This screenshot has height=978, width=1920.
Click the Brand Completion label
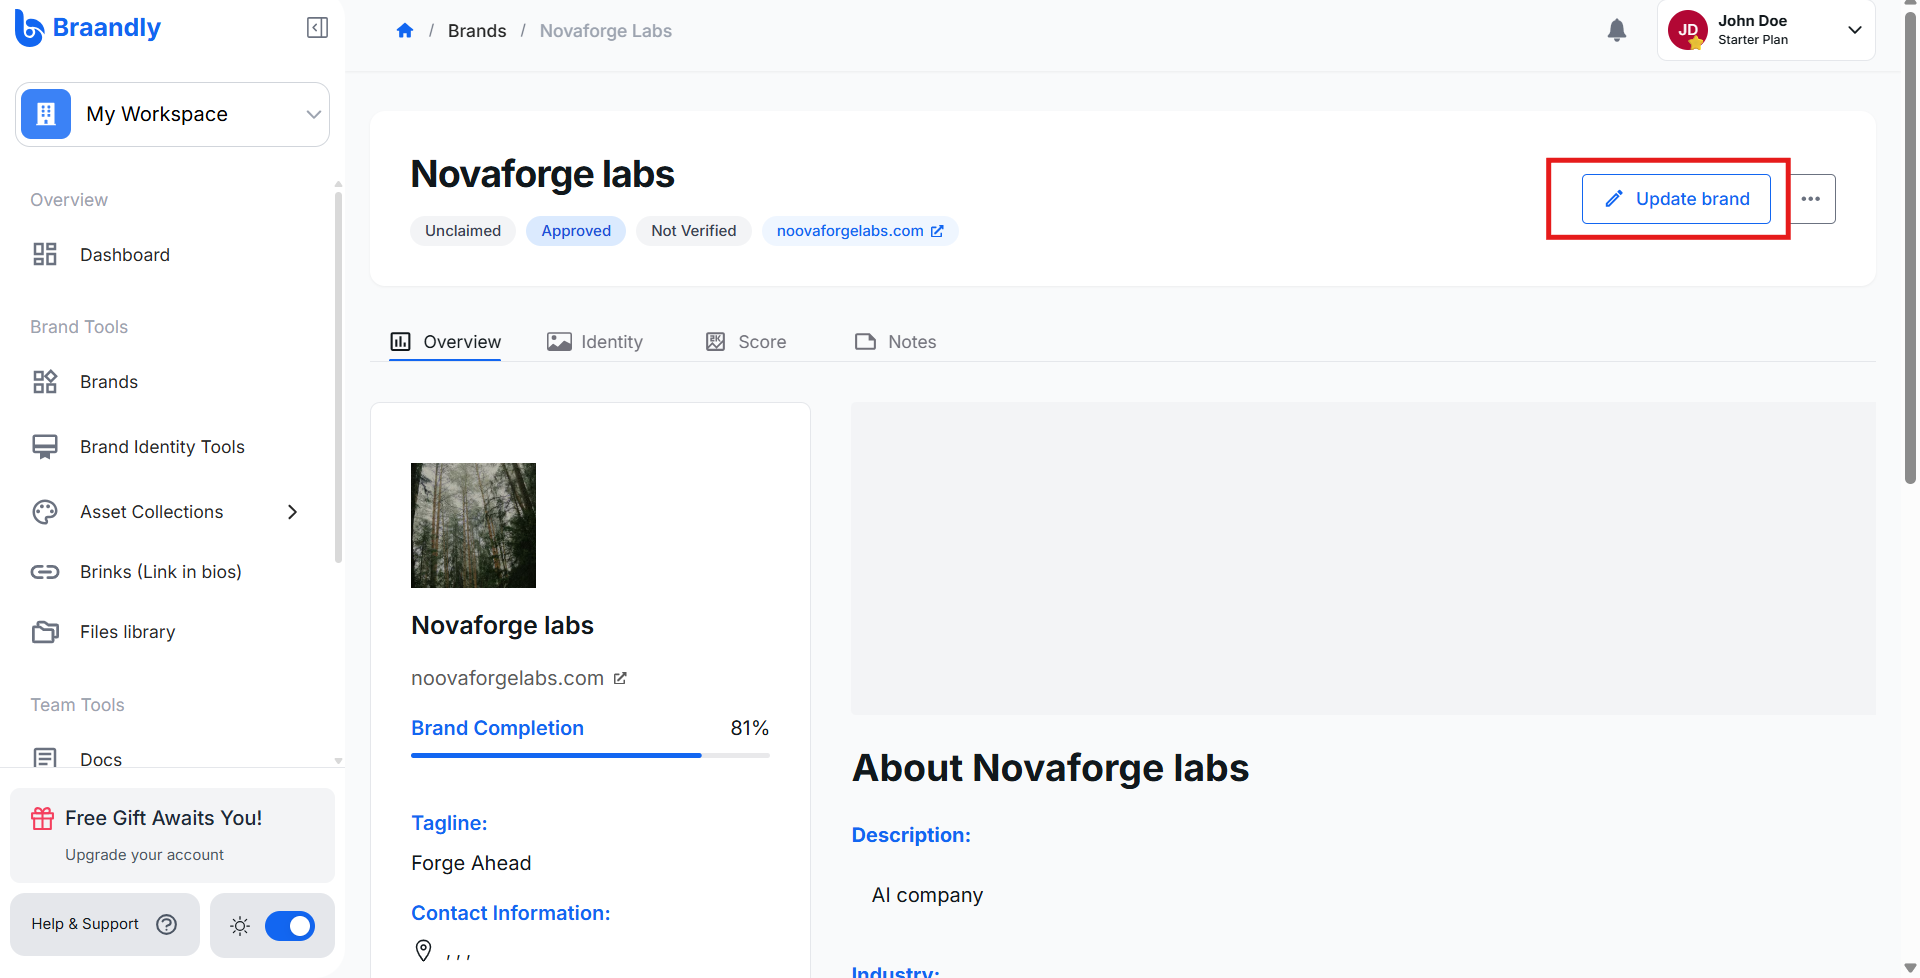point(497,728)
